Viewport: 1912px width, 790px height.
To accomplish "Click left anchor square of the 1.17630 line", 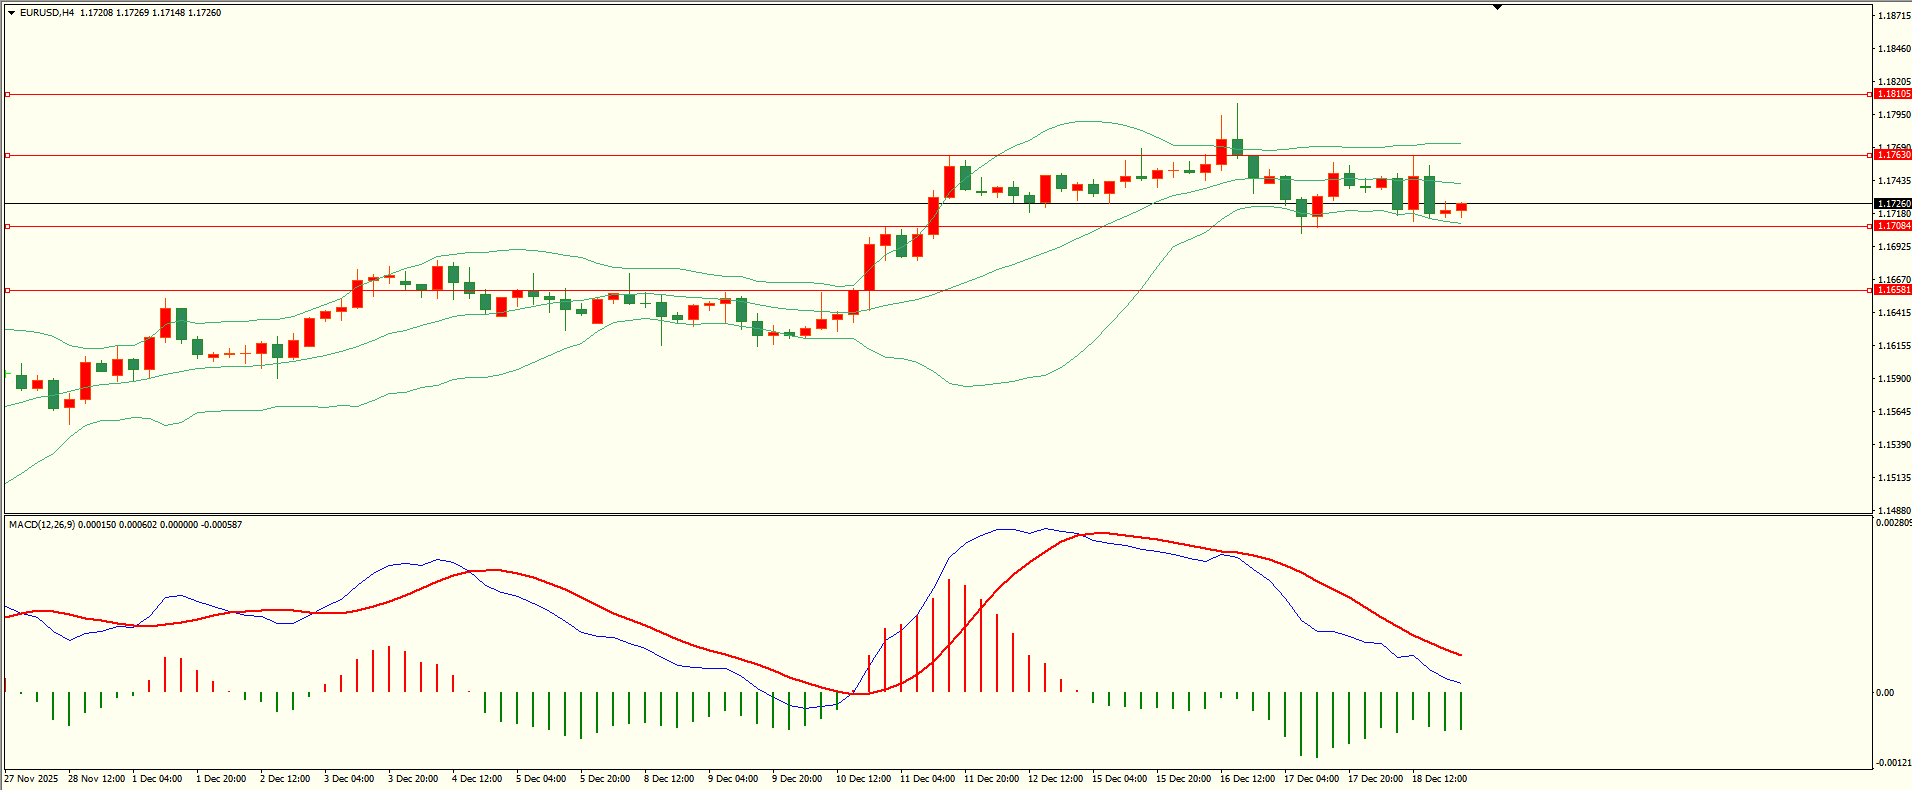I will click(x=8, y=155).
